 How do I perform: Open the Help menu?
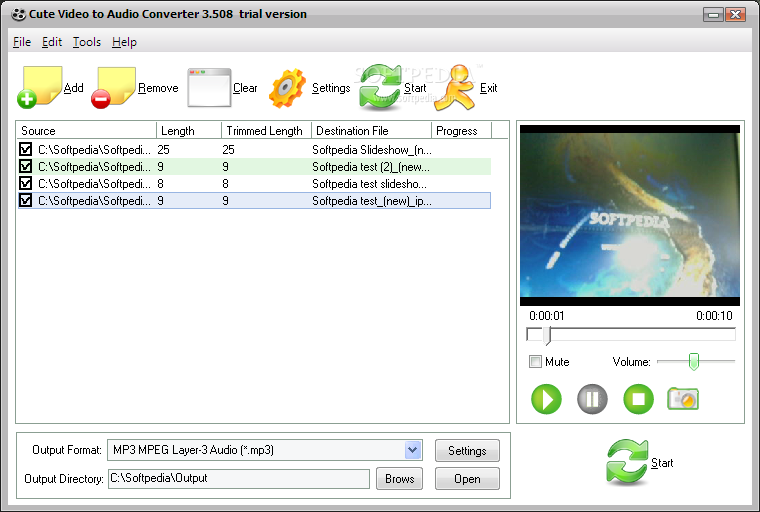124,42
